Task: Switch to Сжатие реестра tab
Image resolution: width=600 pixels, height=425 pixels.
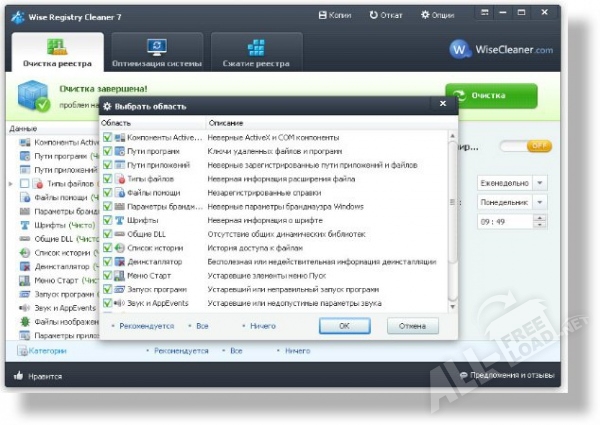Action: coord(256,52)
